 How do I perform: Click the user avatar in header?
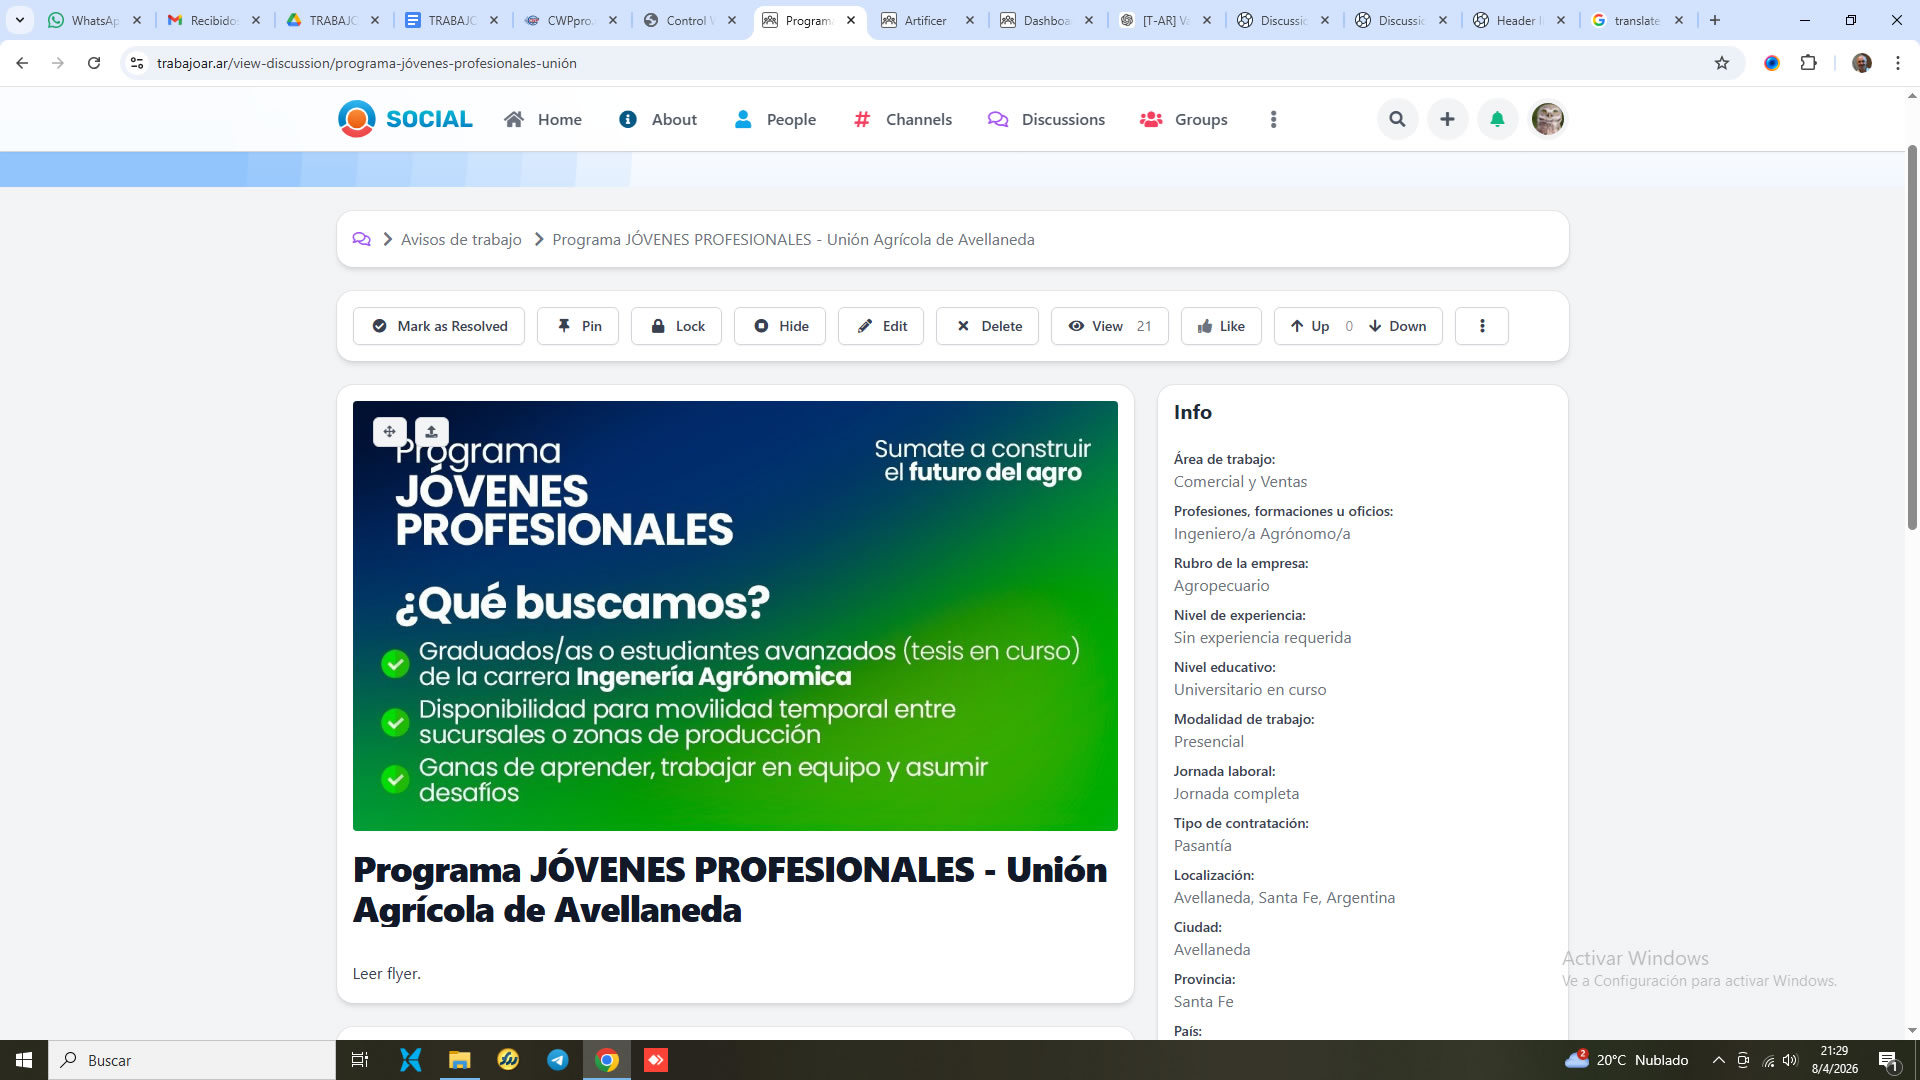click(x=1547, y=119)
